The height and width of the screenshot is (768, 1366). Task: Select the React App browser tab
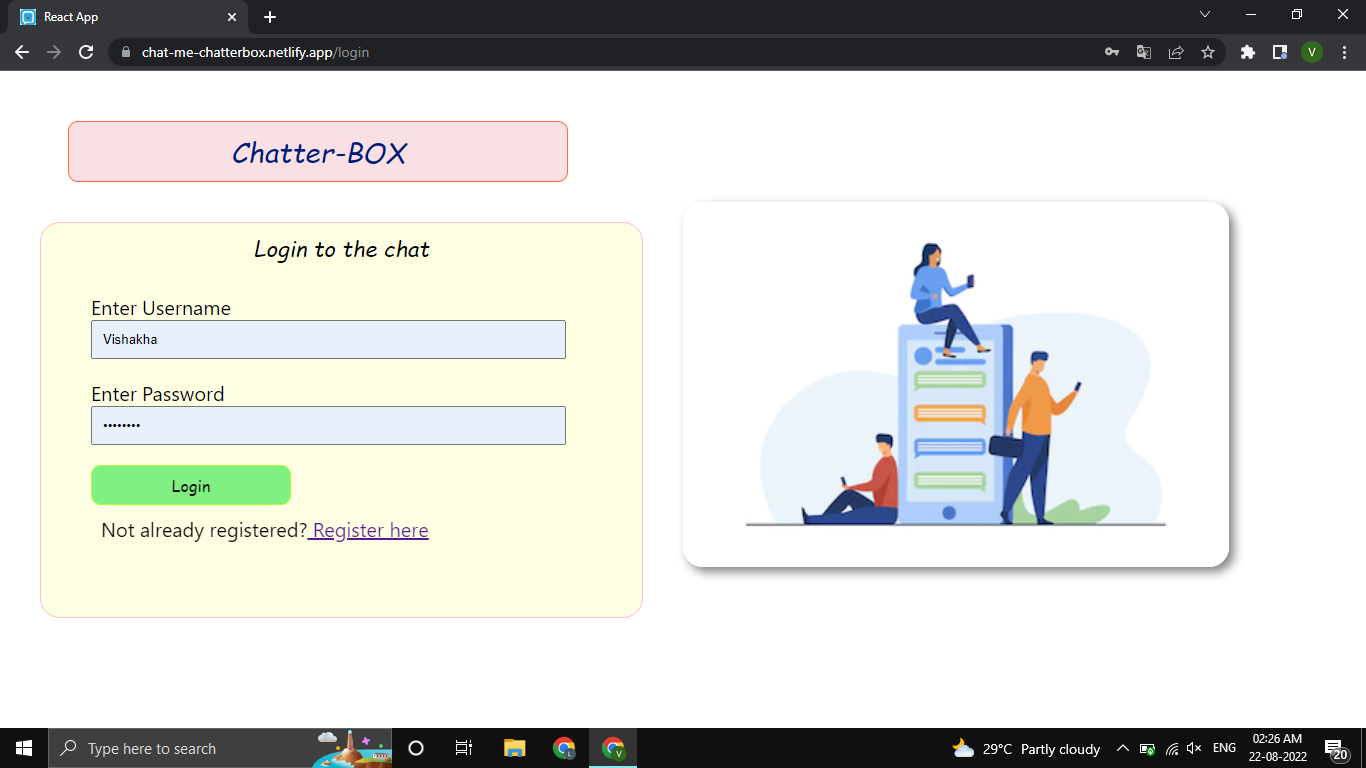(x=120, y=16)
